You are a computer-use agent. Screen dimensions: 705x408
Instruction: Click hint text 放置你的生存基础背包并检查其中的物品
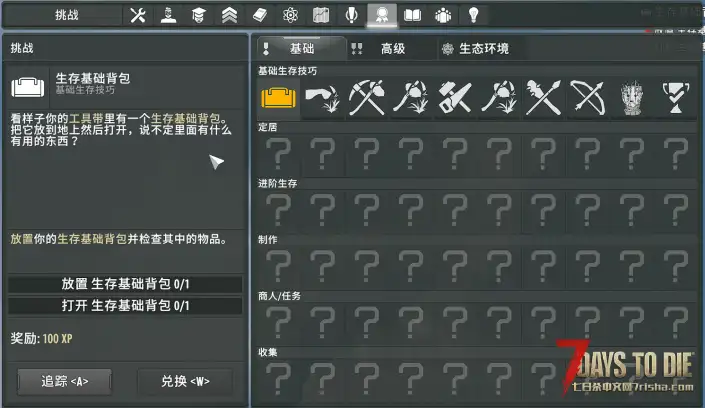click(119, 239)
